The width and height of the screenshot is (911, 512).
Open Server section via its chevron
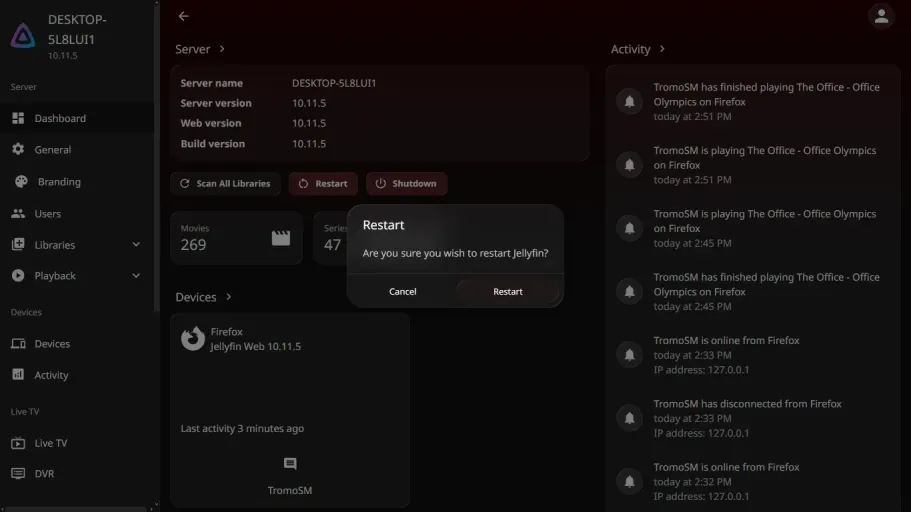(222, 49)
